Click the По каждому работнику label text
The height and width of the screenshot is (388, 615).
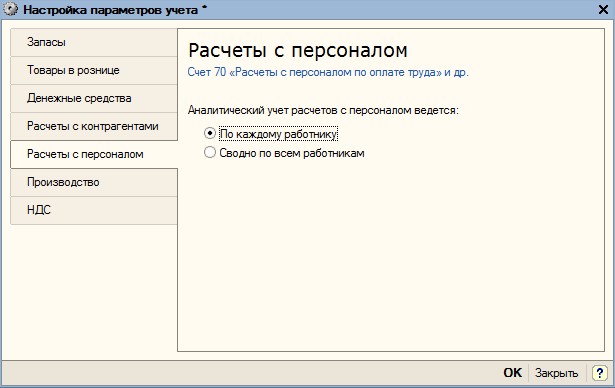[278, 134]
